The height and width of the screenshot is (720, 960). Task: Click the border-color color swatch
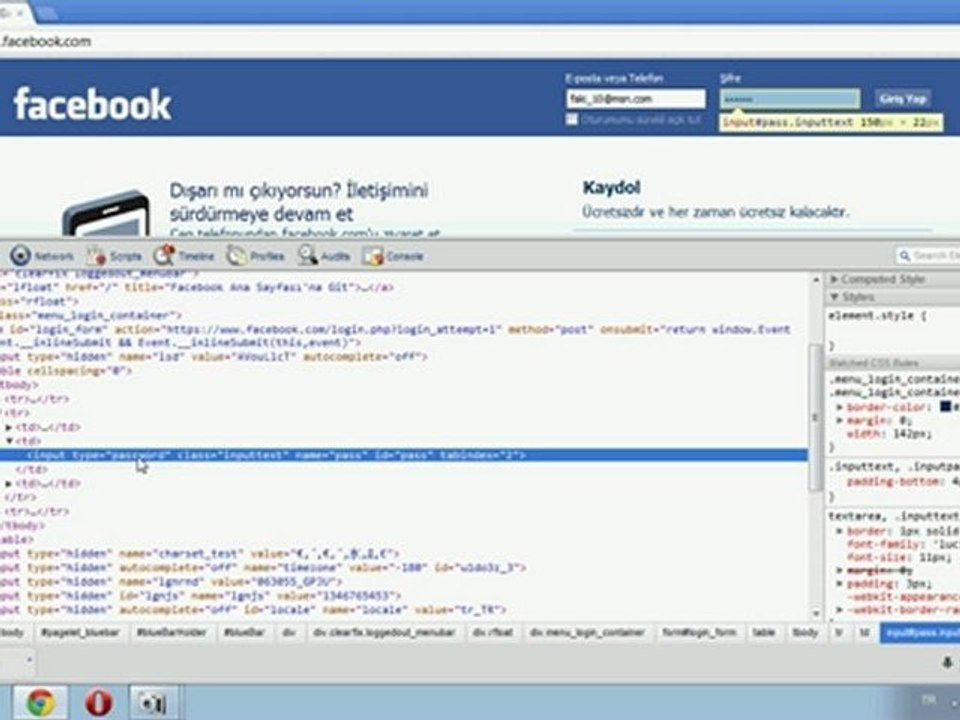click(x=946, y=407)
